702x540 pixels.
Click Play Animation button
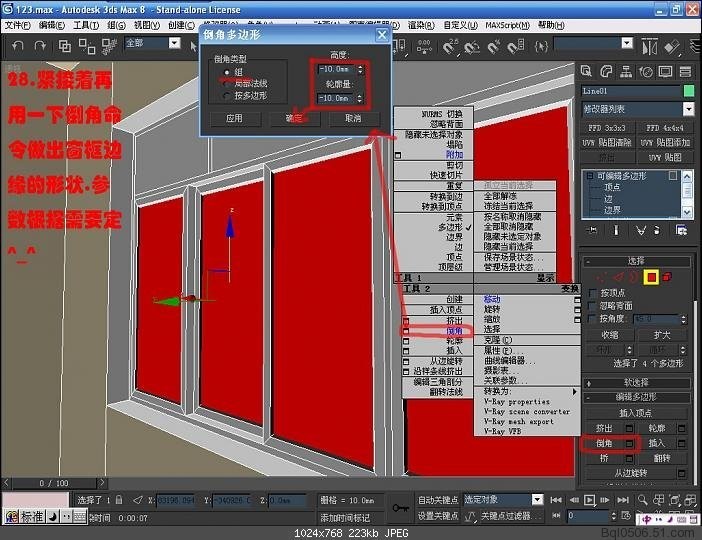coord(590,500)
